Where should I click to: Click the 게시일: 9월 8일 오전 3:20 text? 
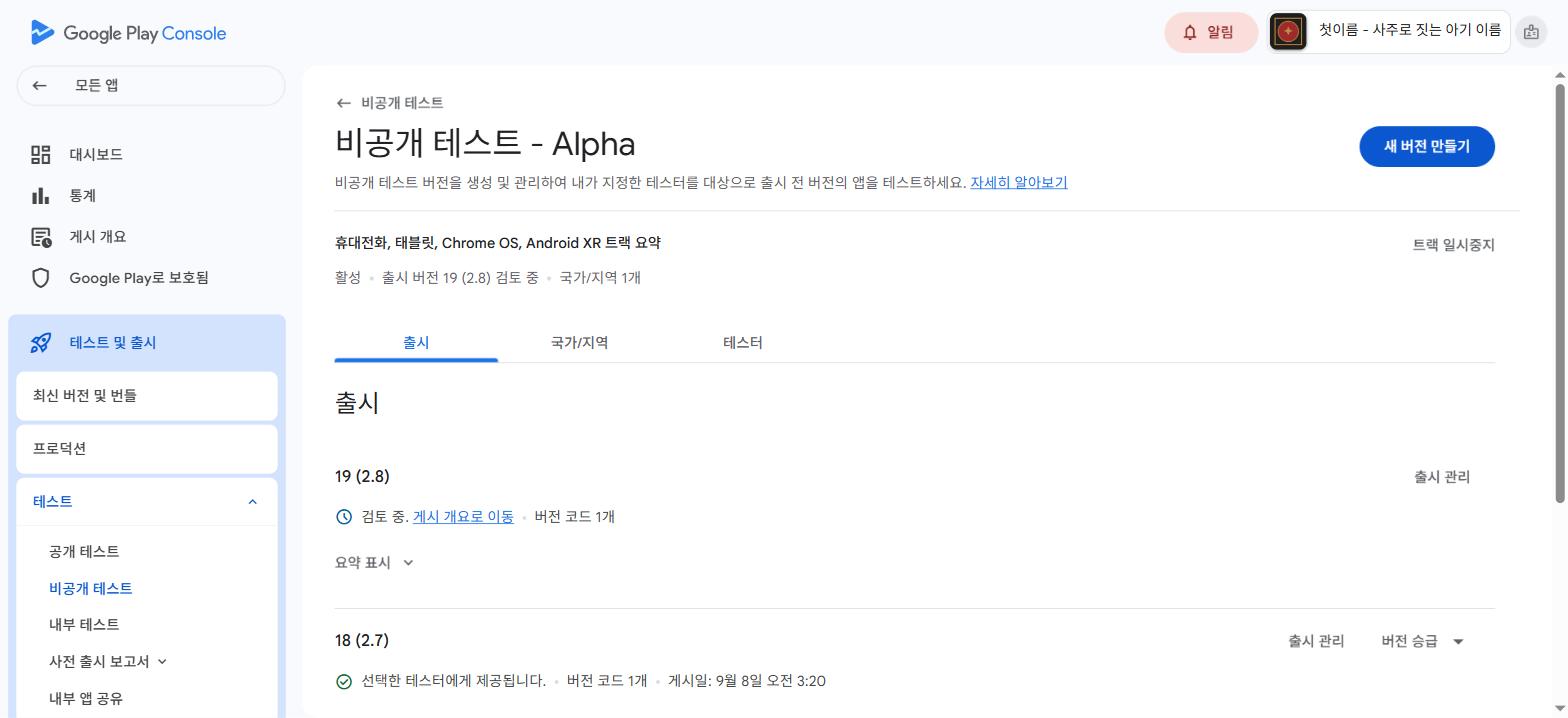(x=747, y=681)
